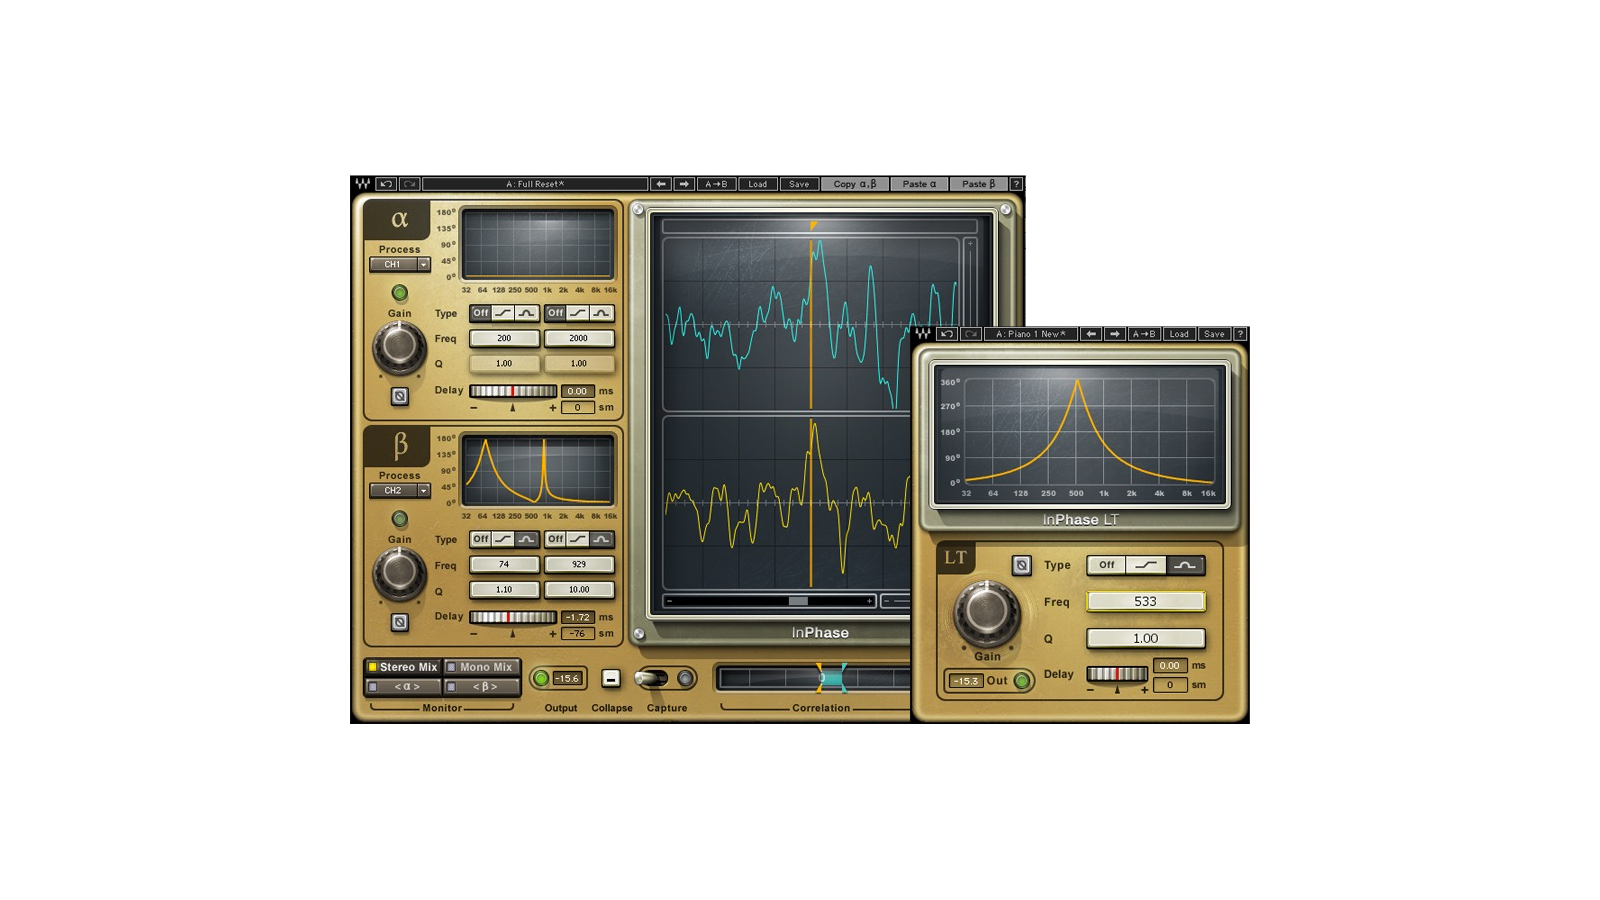Go to previous preset in InPhase toolbar
This screenshot has width=1600, height=900.
coord(661,184)
